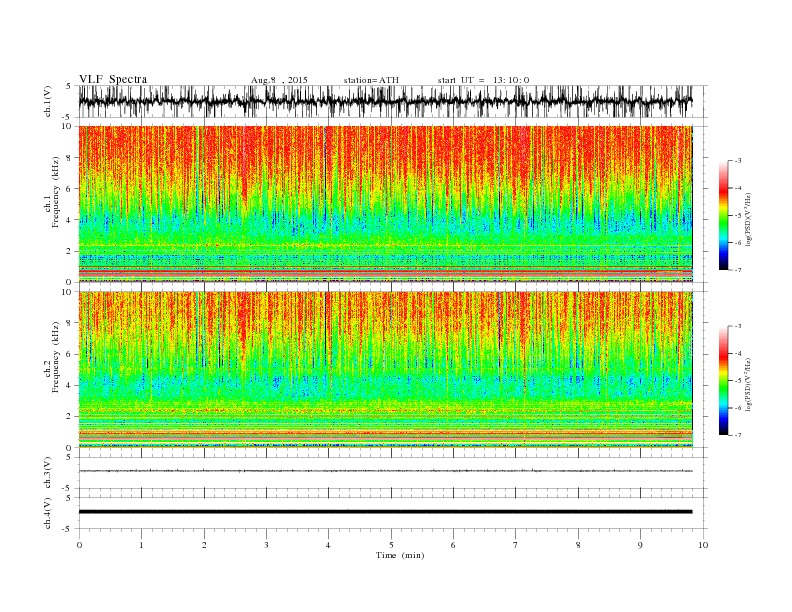The height and width of the screenshot is (612, 792).
Task: Click the "8" kHz tick on ch.1 spectrogram axis
Action: (x=69, y=158)
